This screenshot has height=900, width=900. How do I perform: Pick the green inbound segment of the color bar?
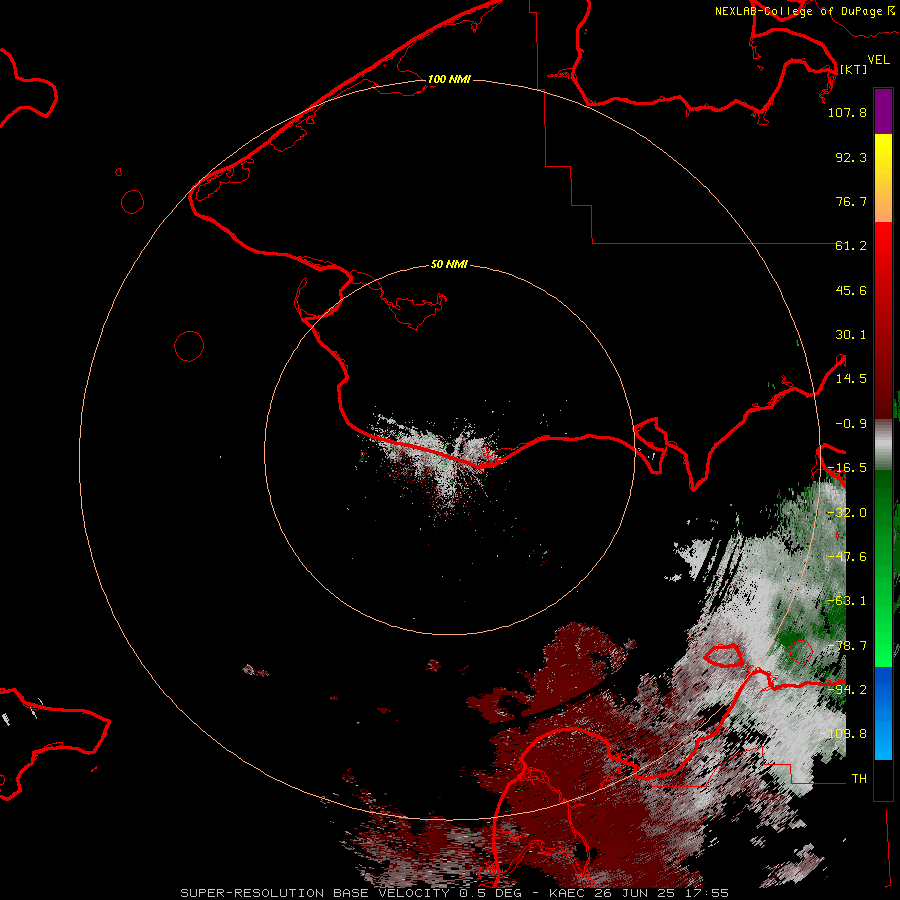point(883,568)
